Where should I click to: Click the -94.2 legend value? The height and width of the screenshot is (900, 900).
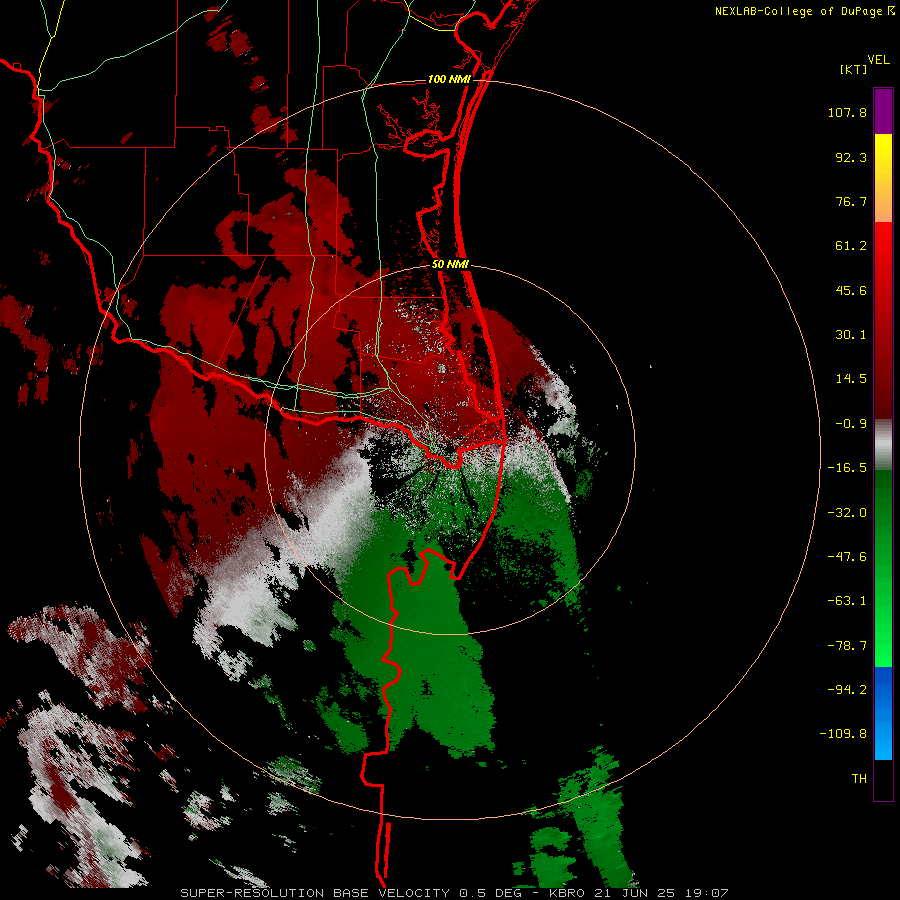(847, 690)
